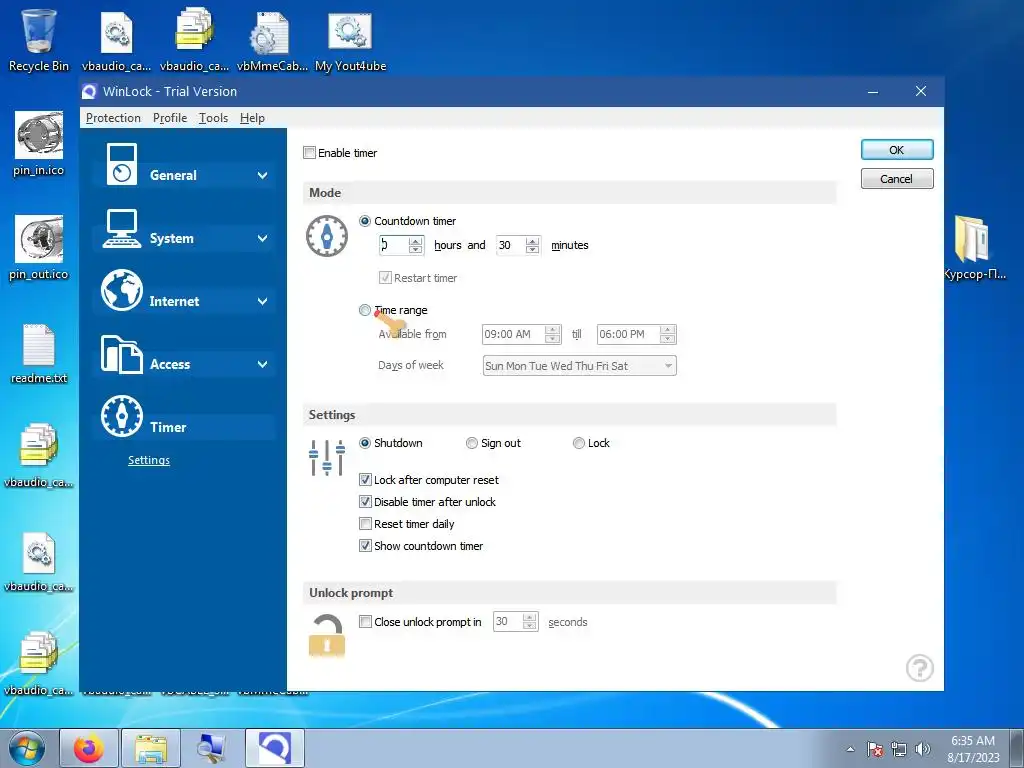Click the unlock prompt seconds field
This screenshot has height=768, width=1024.
(x=508, y=622)
